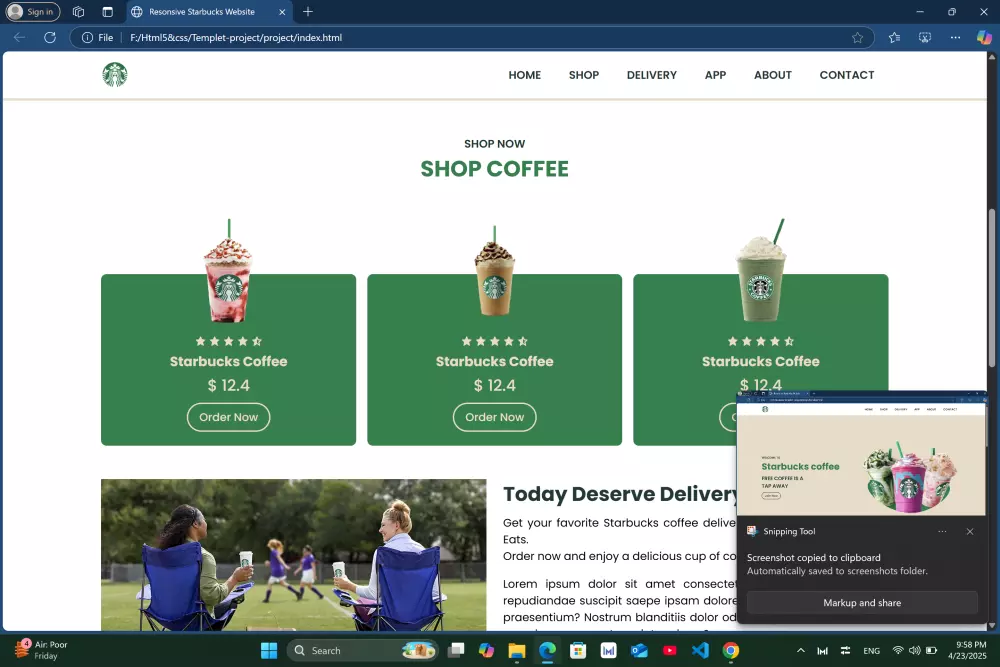Viewport: 1000px width, 667px height.
Task: Open the Wi-Fi network tray icon
Action: (898, 650)
